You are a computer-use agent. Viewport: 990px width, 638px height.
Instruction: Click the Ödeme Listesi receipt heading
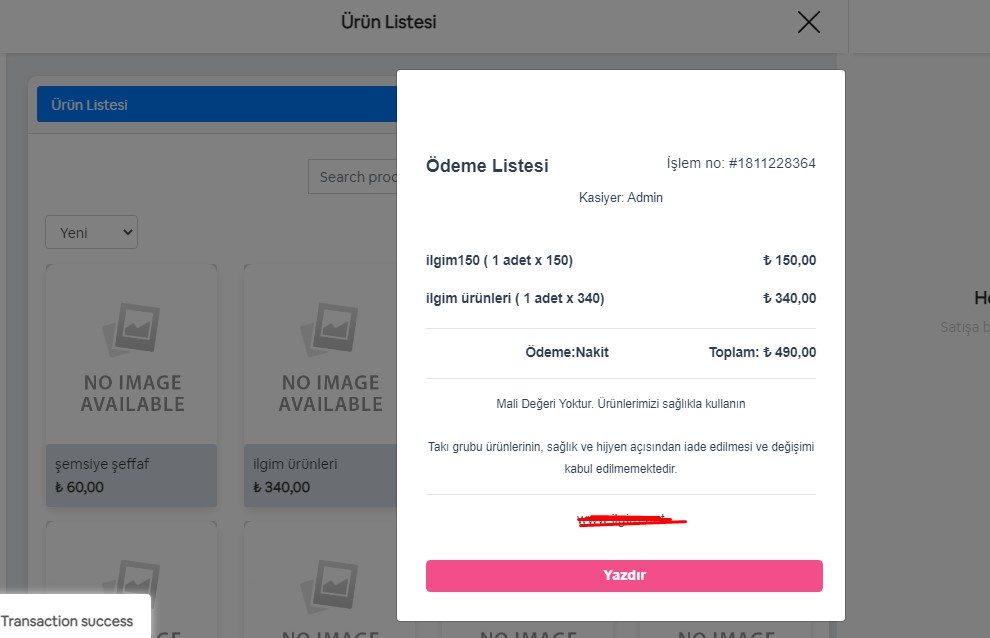[x=487, y=166]
